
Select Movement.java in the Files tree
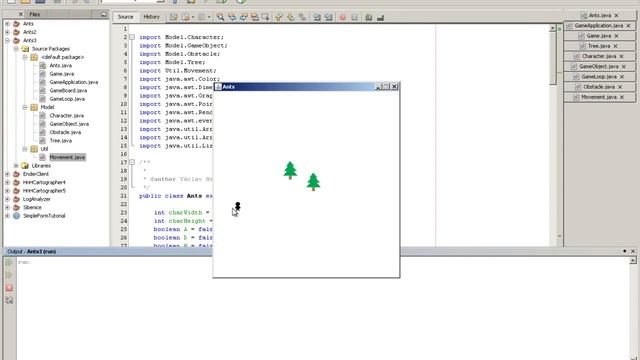coord(67,157)
